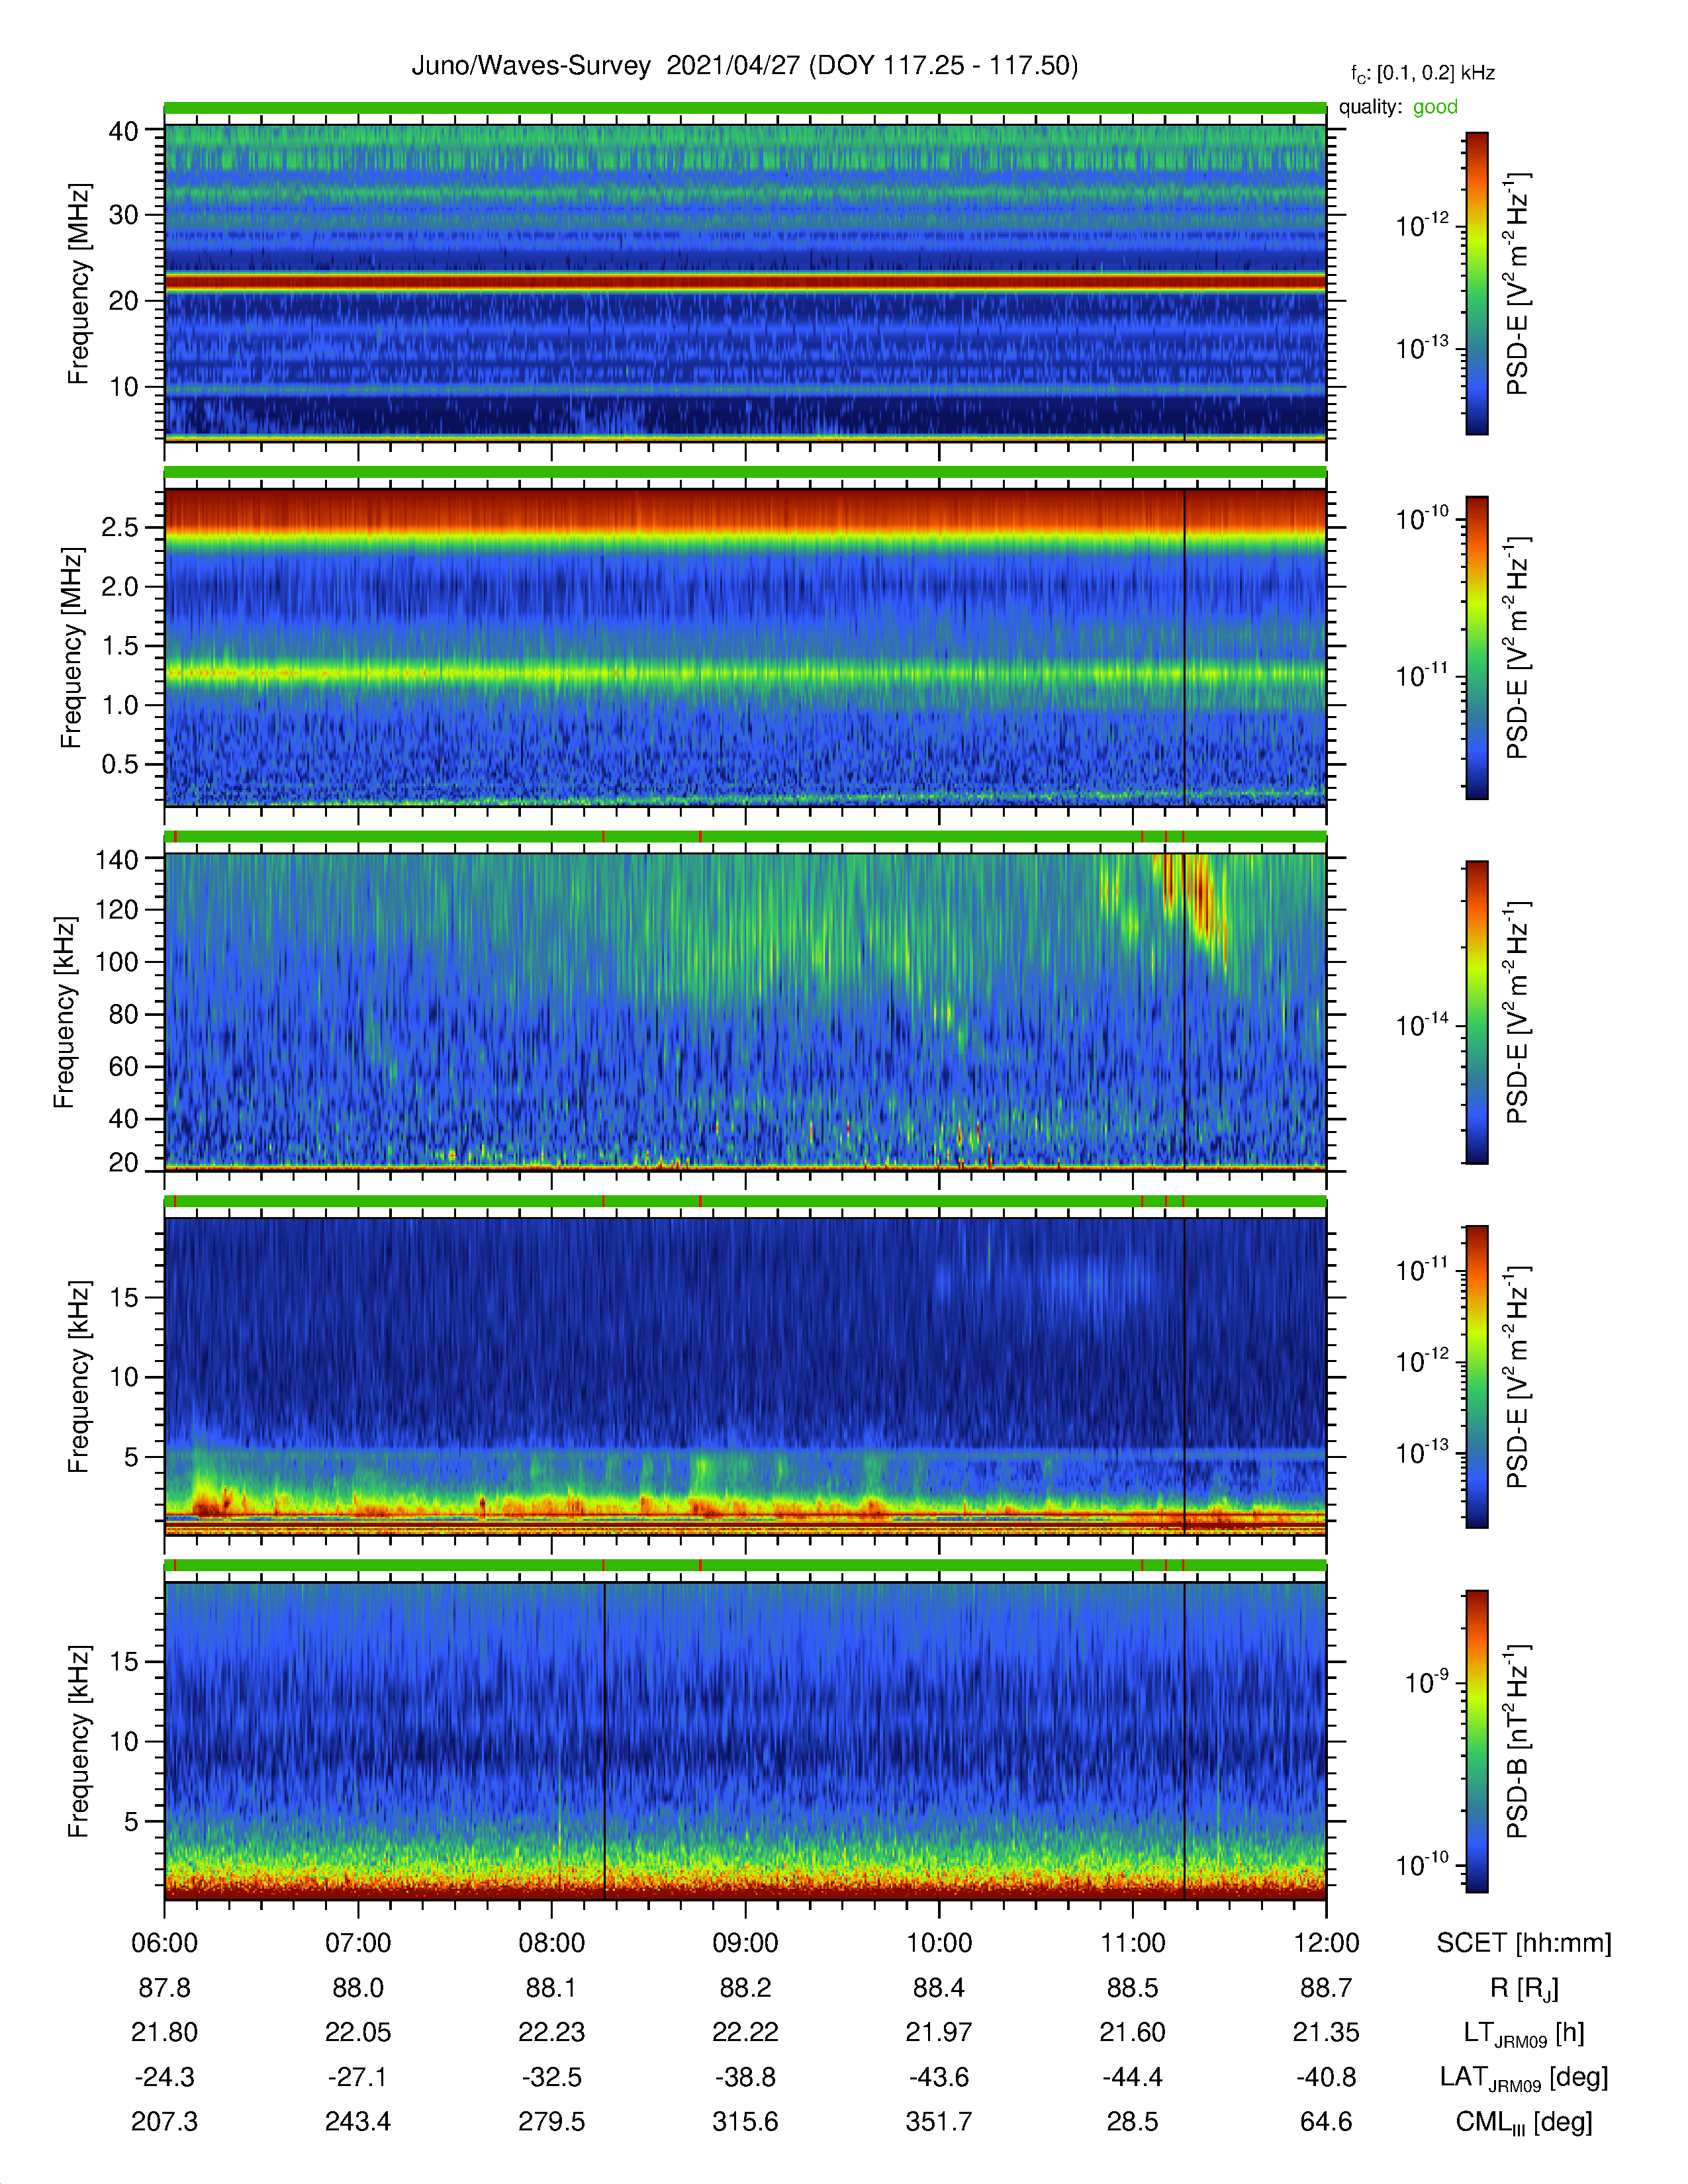The width and height of the screenshot is (1688, 2184).
Task: Click the 10^-14 color bar in the 20–140 kHz panel
Action: [1476, 1012]
